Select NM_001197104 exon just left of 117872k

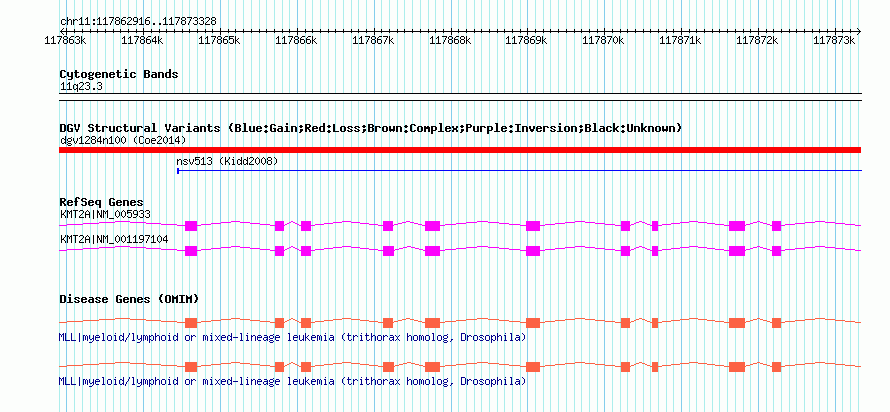pos(737,251)
